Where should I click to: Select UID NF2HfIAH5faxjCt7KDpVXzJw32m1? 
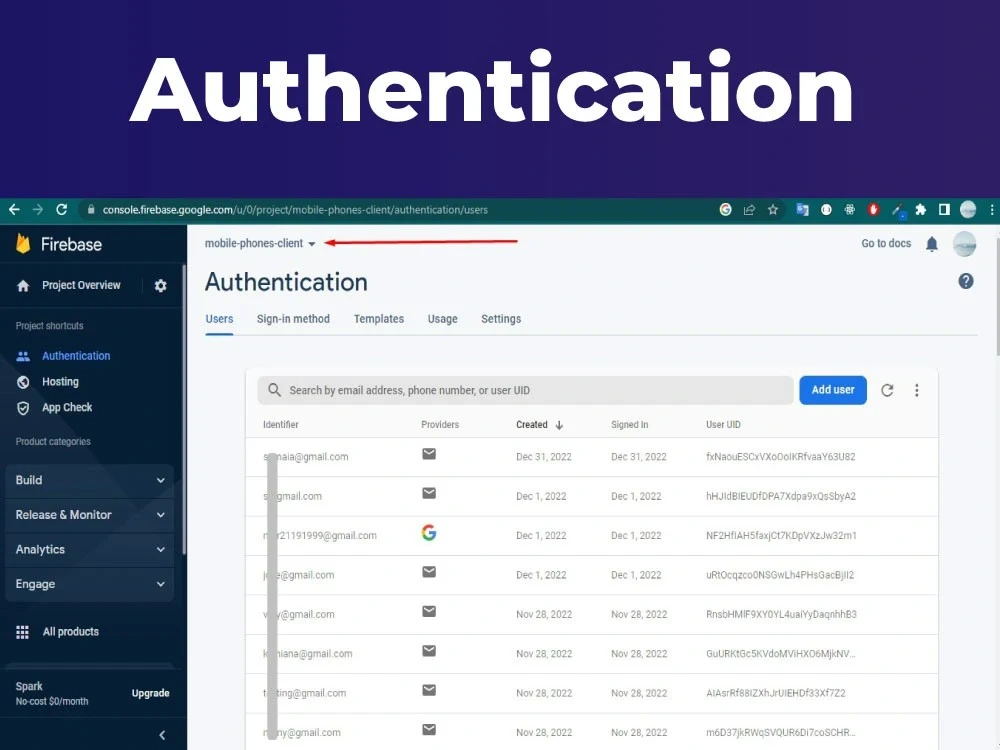[x=781, y=536]
